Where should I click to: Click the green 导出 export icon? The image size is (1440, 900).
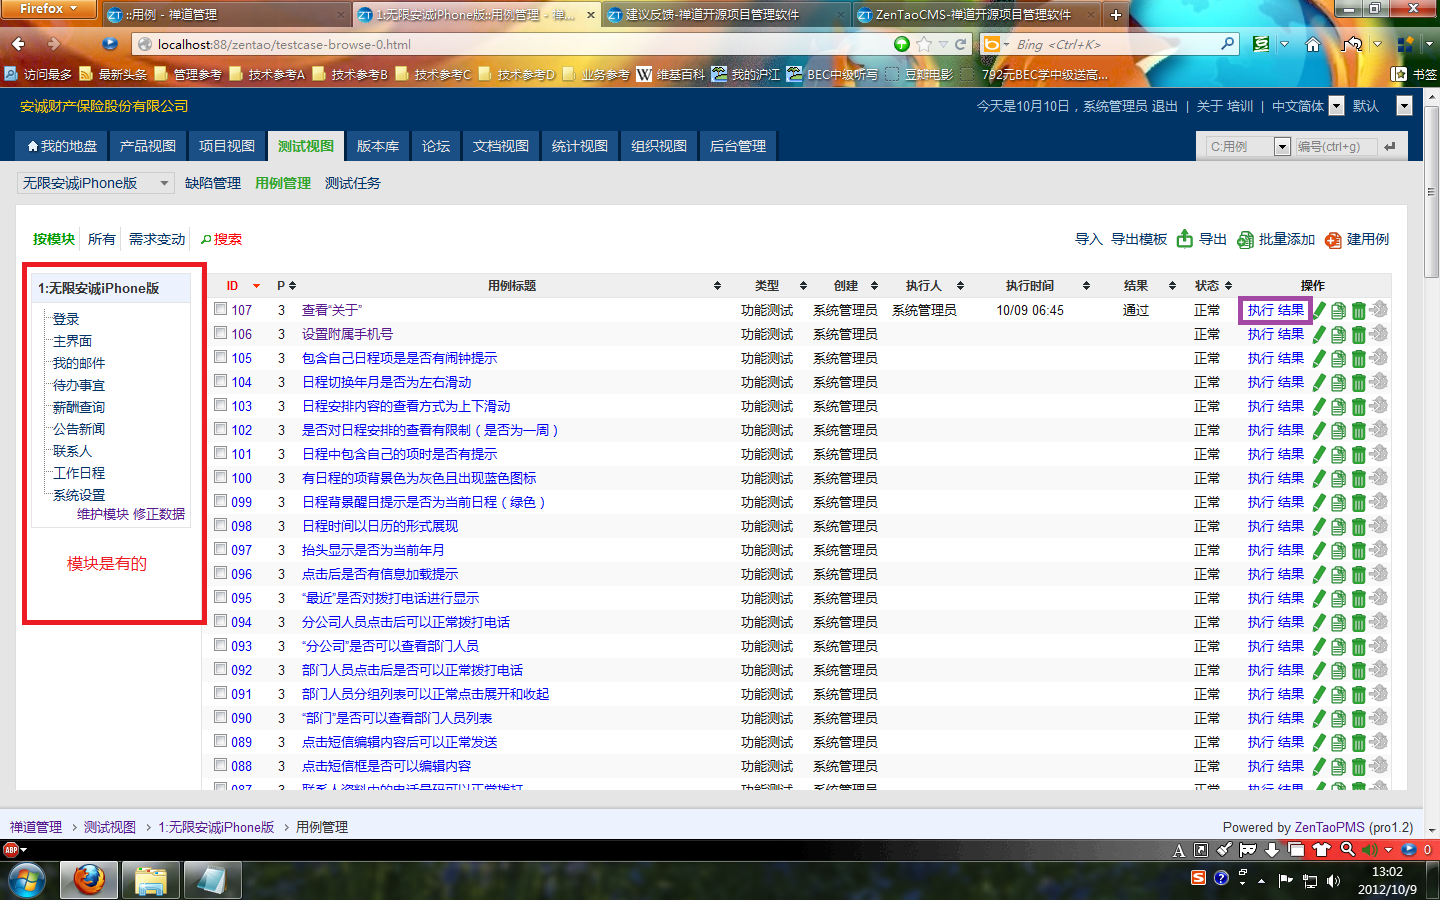click(x=1185, y=239)
